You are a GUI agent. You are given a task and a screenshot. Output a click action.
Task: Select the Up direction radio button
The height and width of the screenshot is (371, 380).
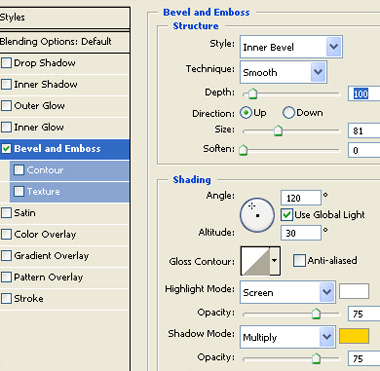pos(246,113)
